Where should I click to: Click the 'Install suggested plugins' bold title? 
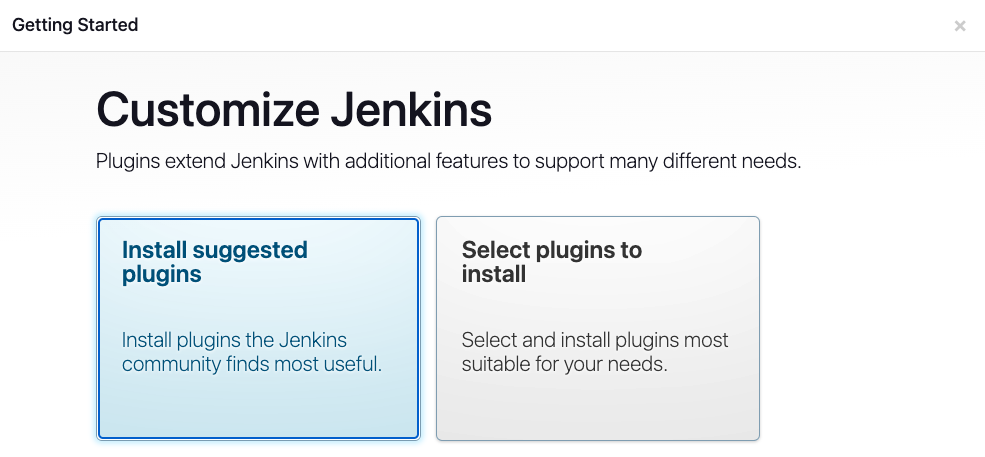pyautogui.click(x=214, y=262)
